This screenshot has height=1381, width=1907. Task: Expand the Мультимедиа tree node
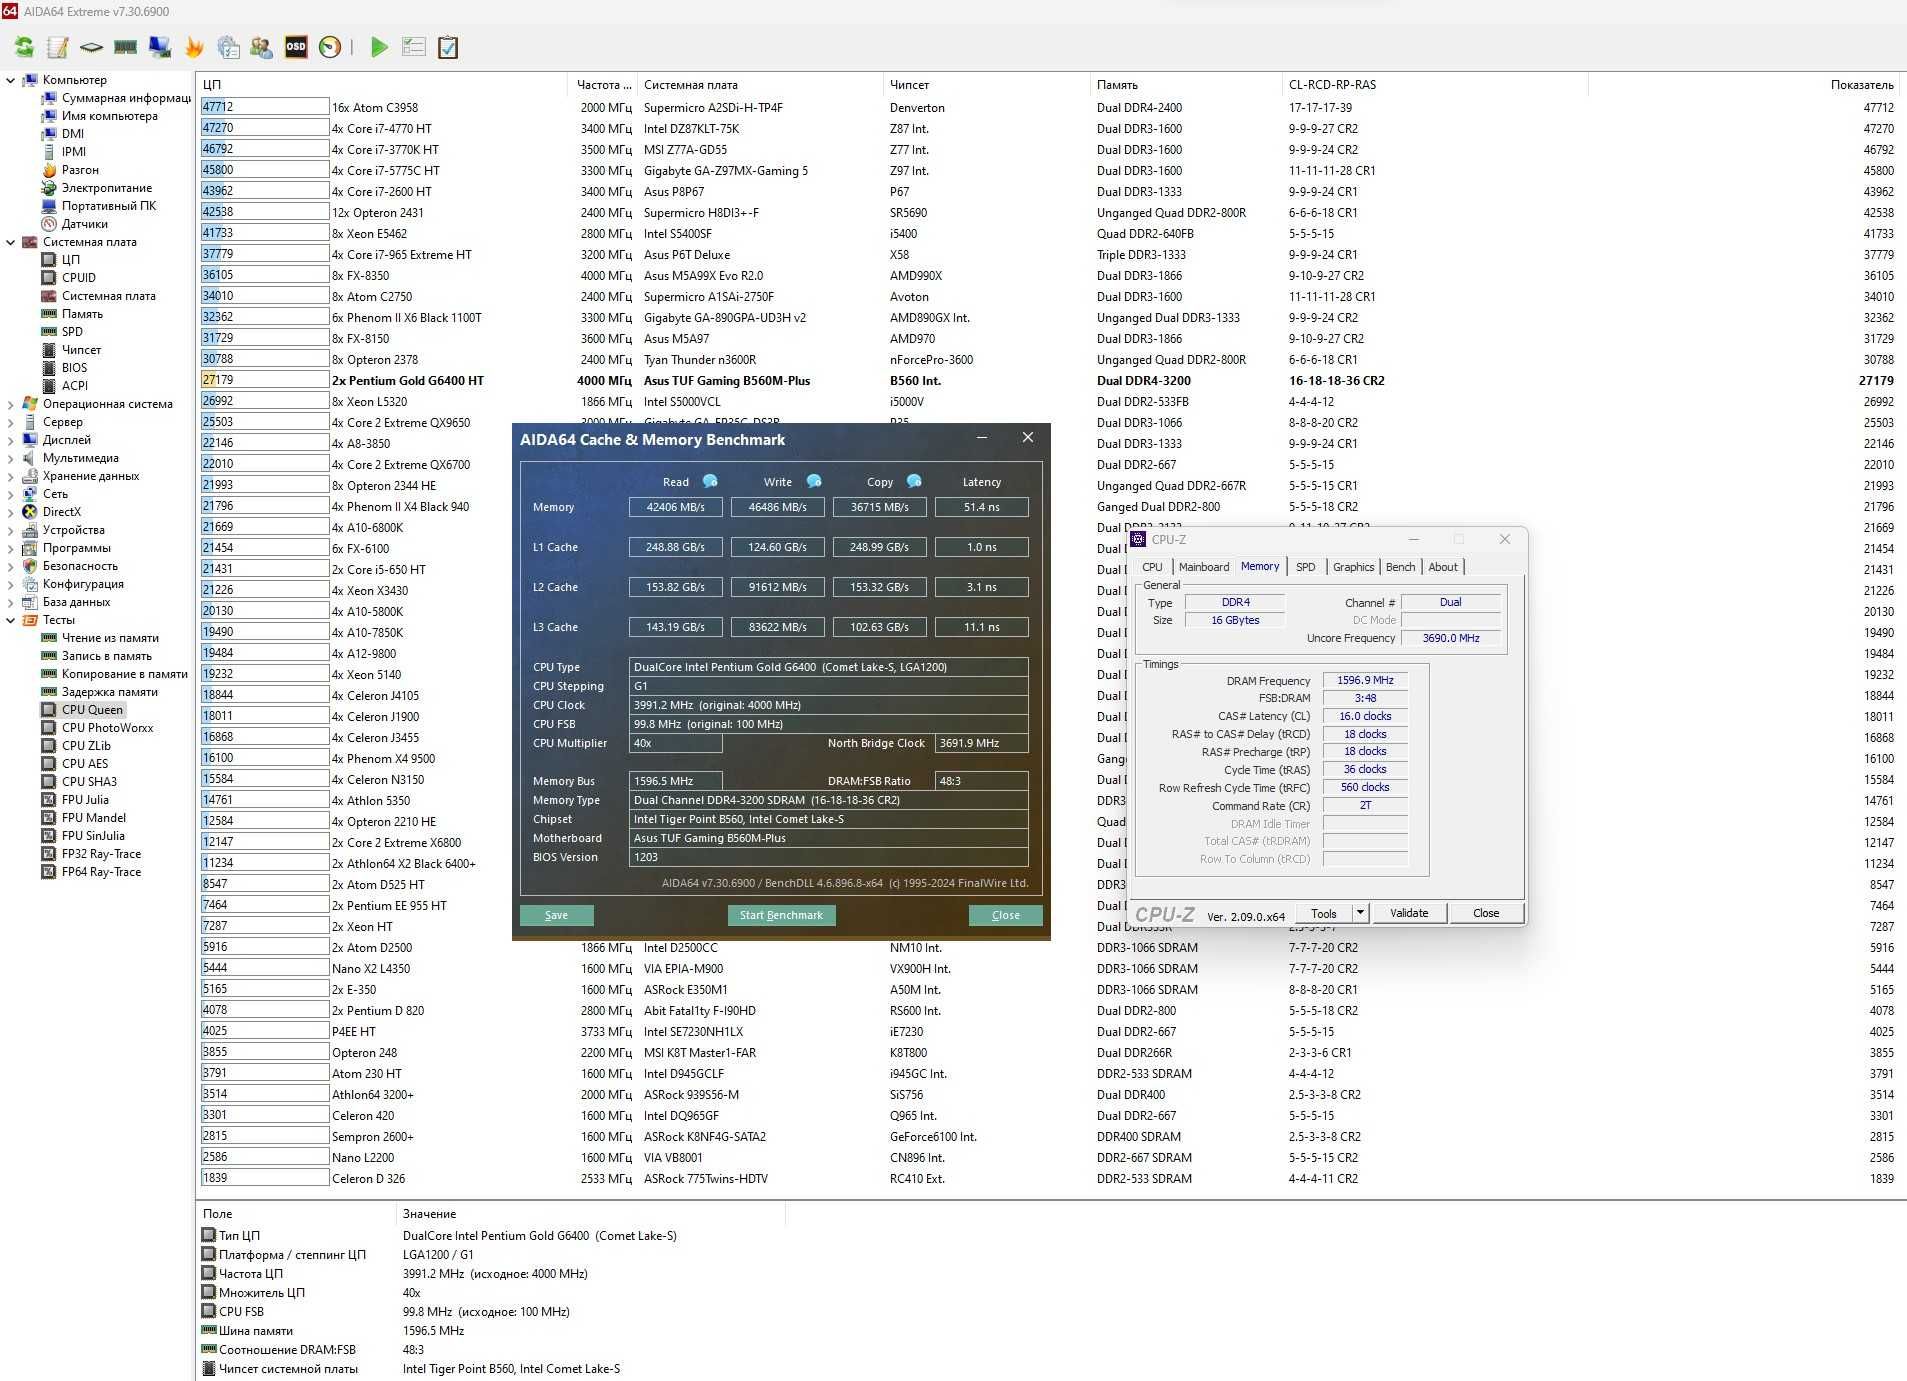coord(11,458)
